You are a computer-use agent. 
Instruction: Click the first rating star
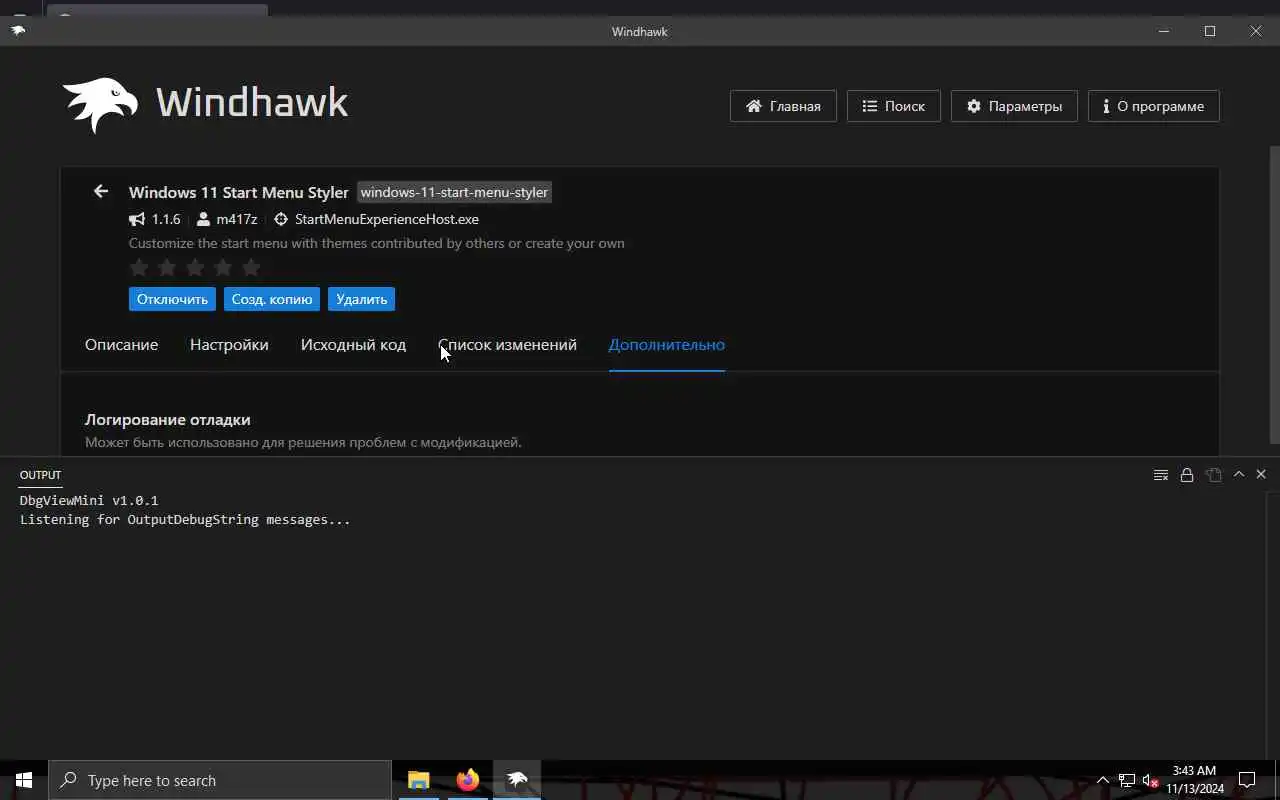(139, 267)
